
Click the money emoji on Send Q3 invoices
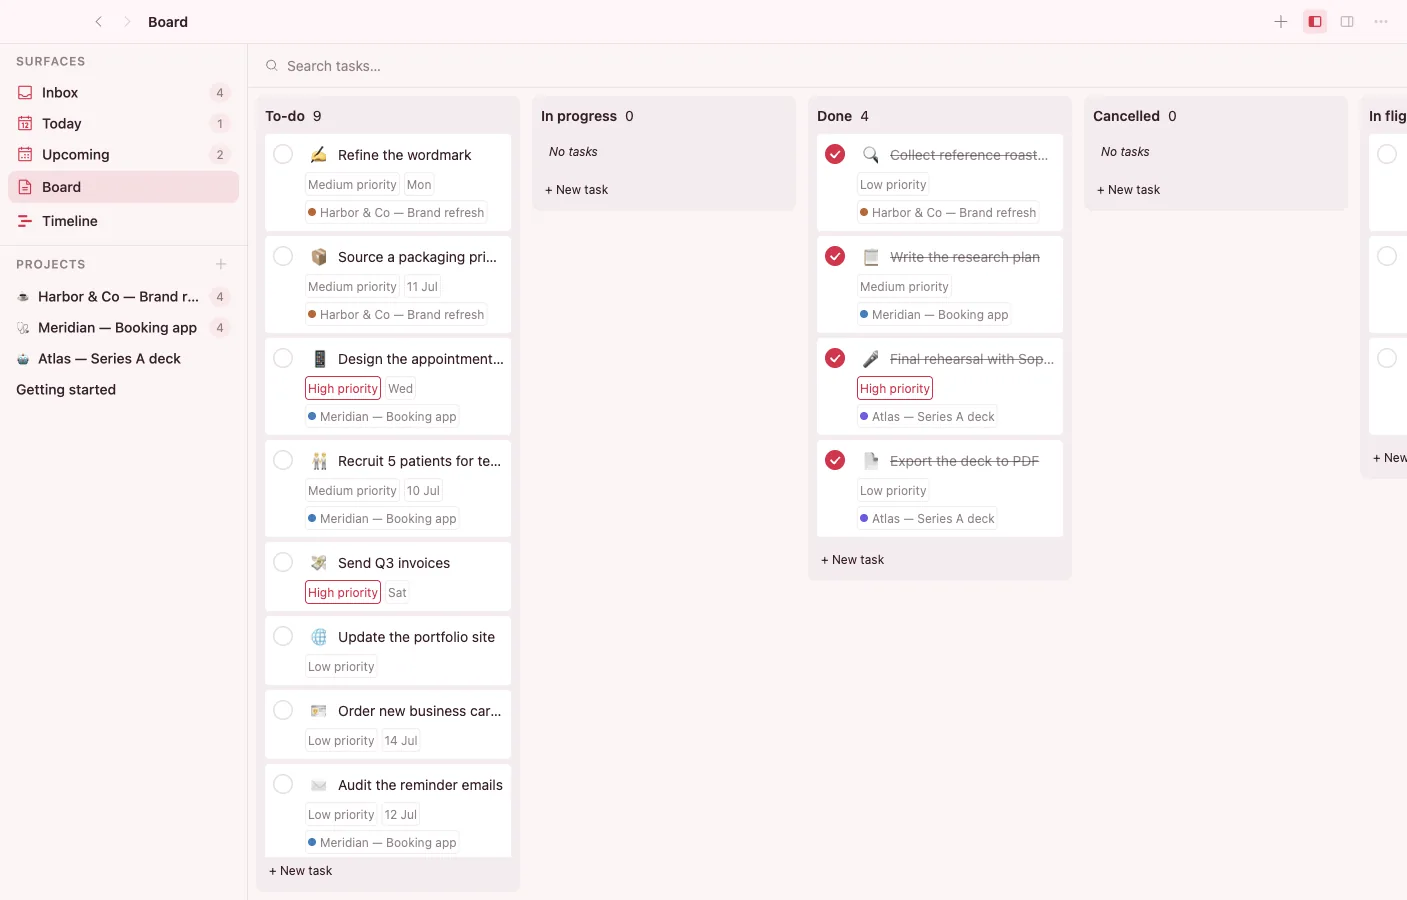(x=319, y=563)
